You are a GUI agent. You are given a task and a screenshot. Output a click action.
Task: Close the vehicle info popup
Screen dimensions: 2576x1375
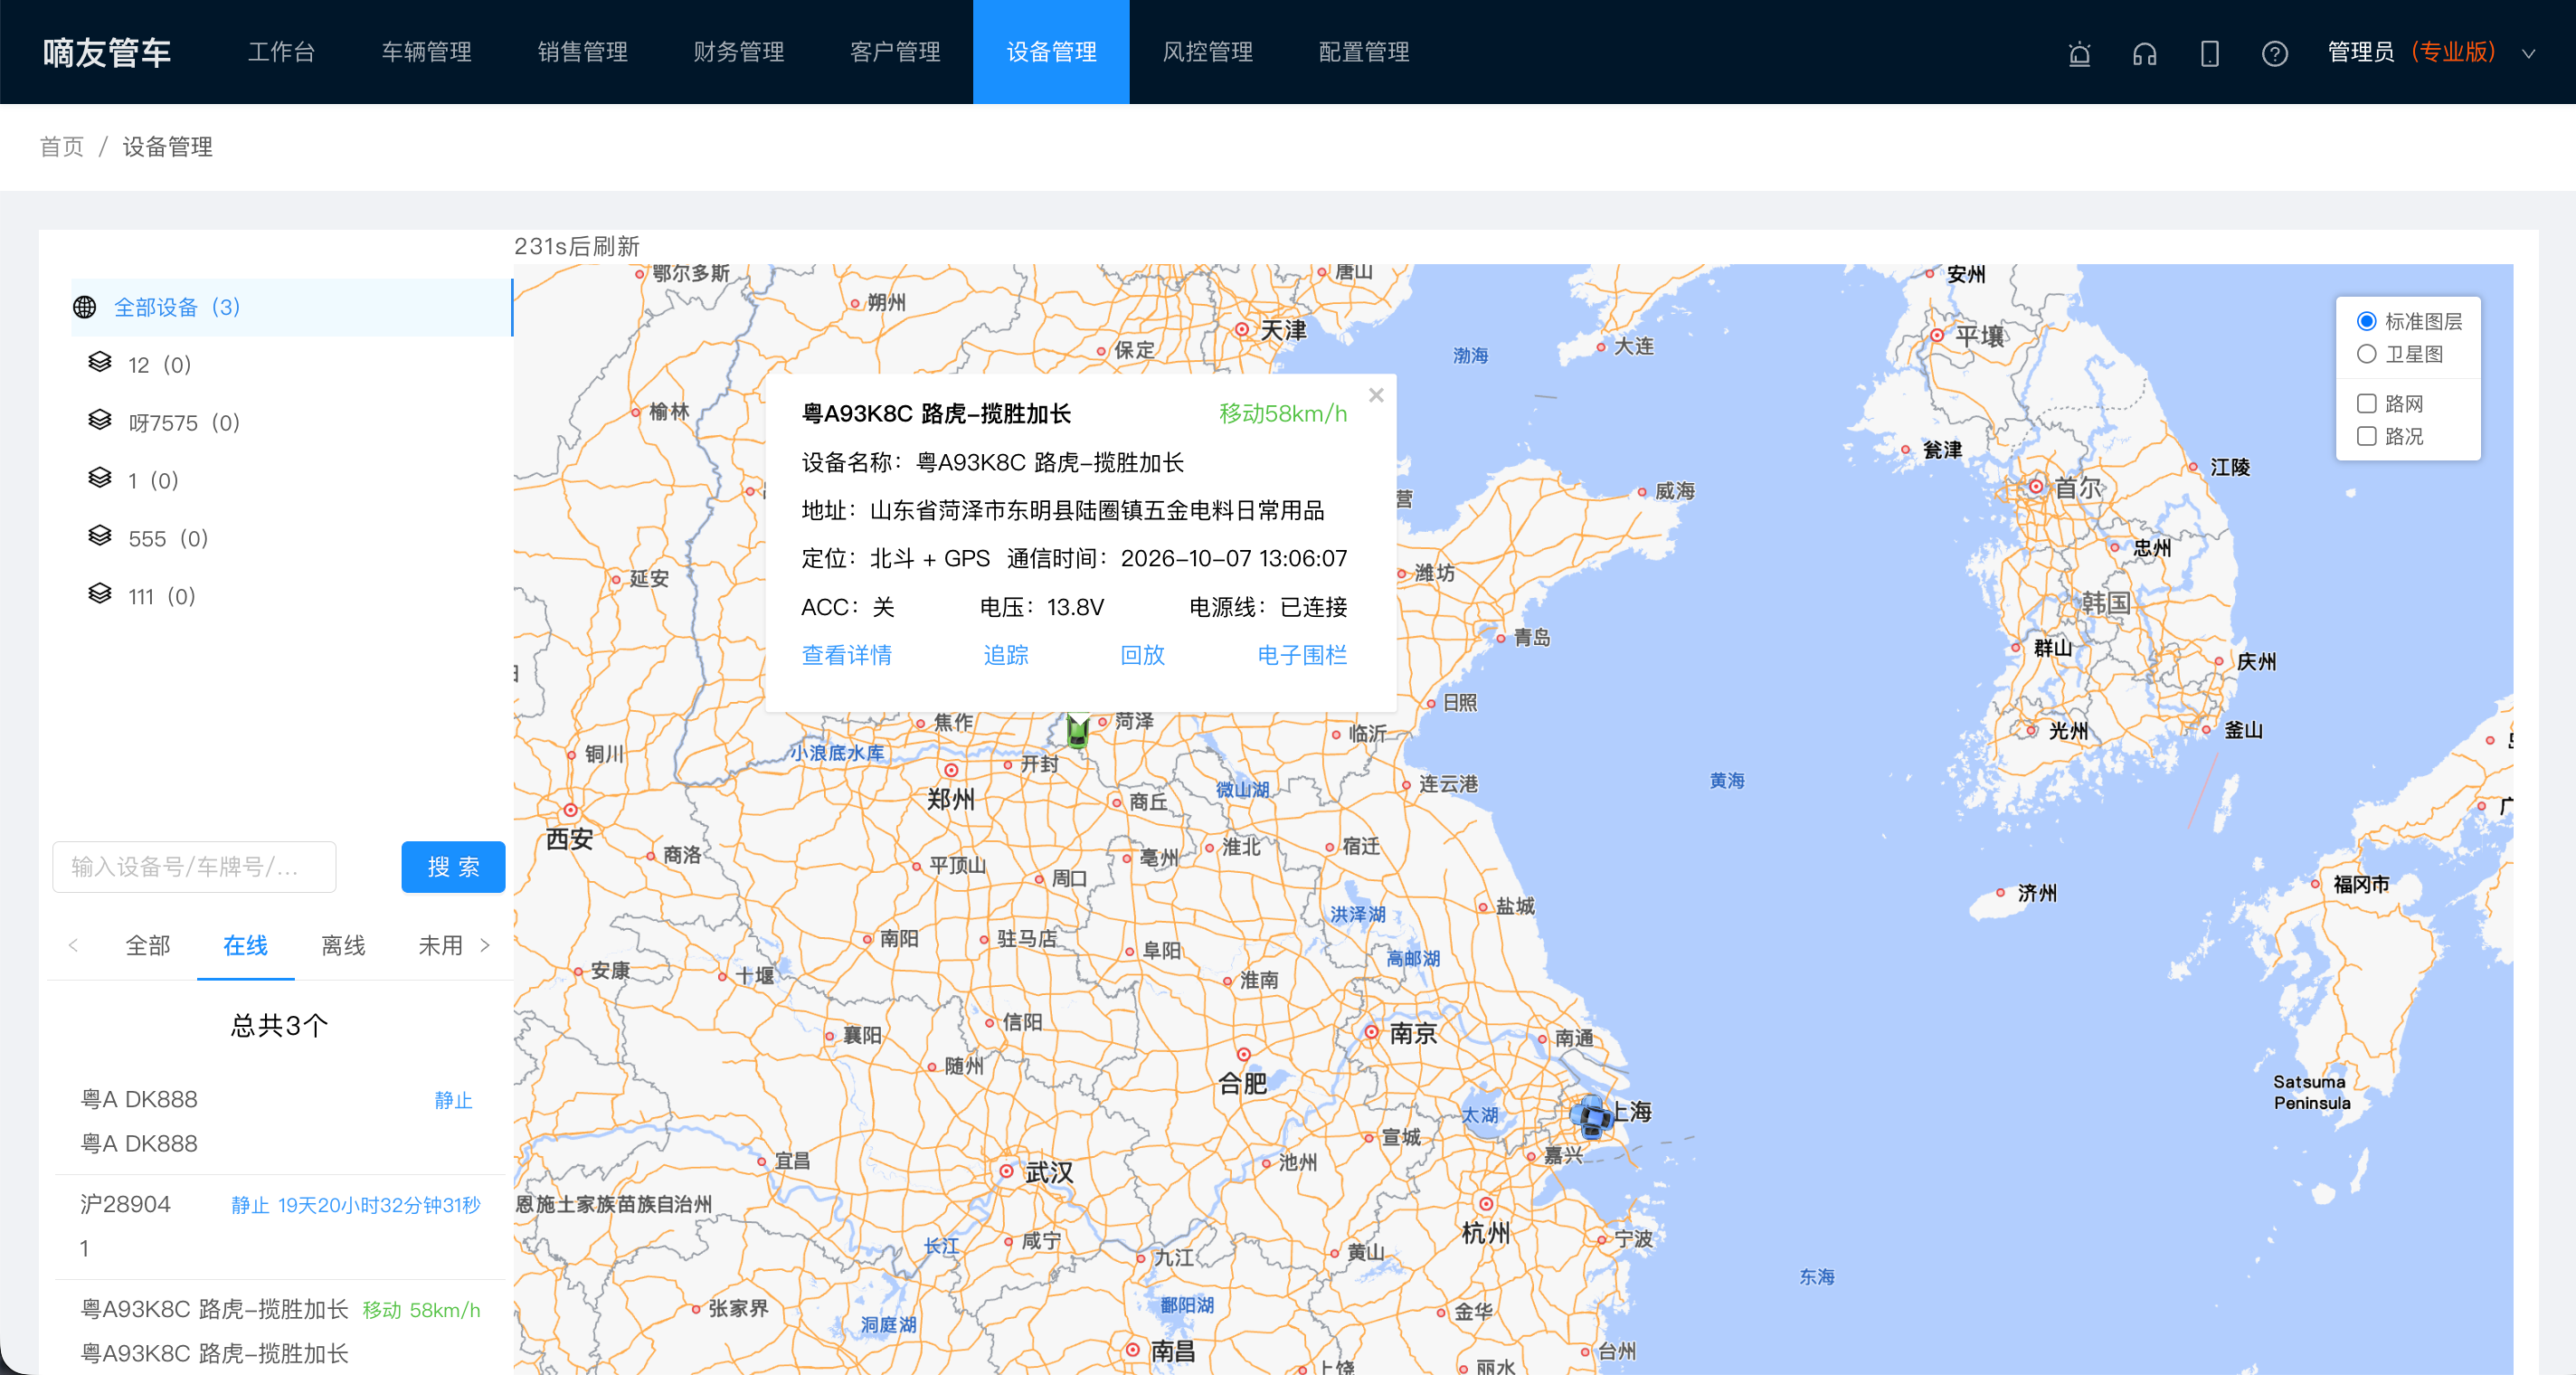click(x=1376, y=395)
